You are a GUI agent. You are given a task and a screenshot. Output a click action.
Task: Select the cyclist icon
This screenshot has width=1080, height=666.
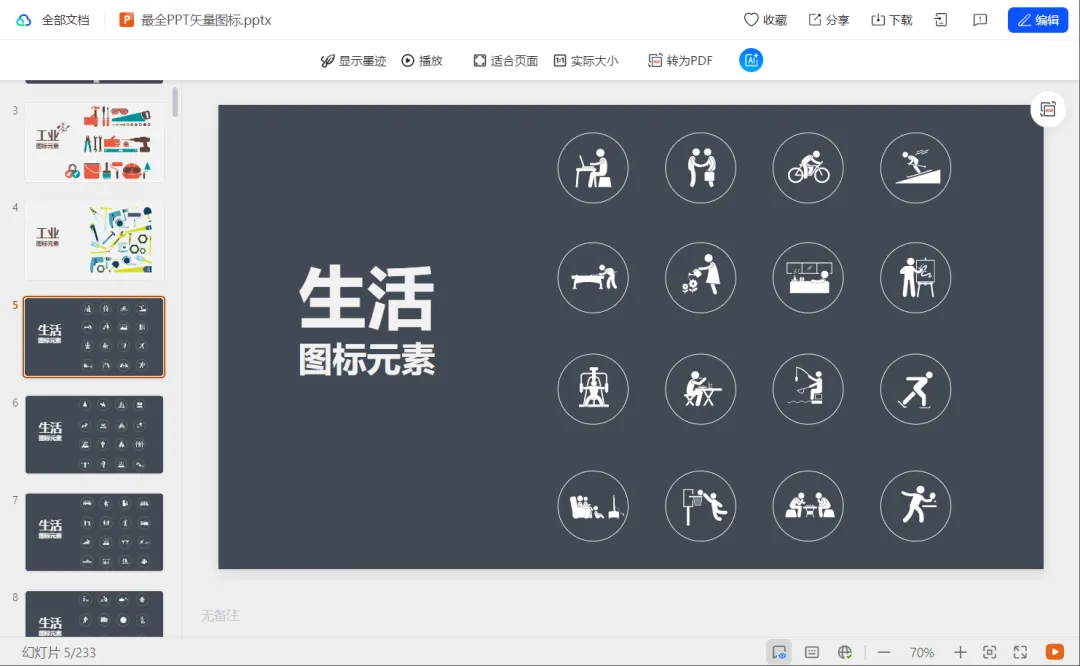[808, 168]
